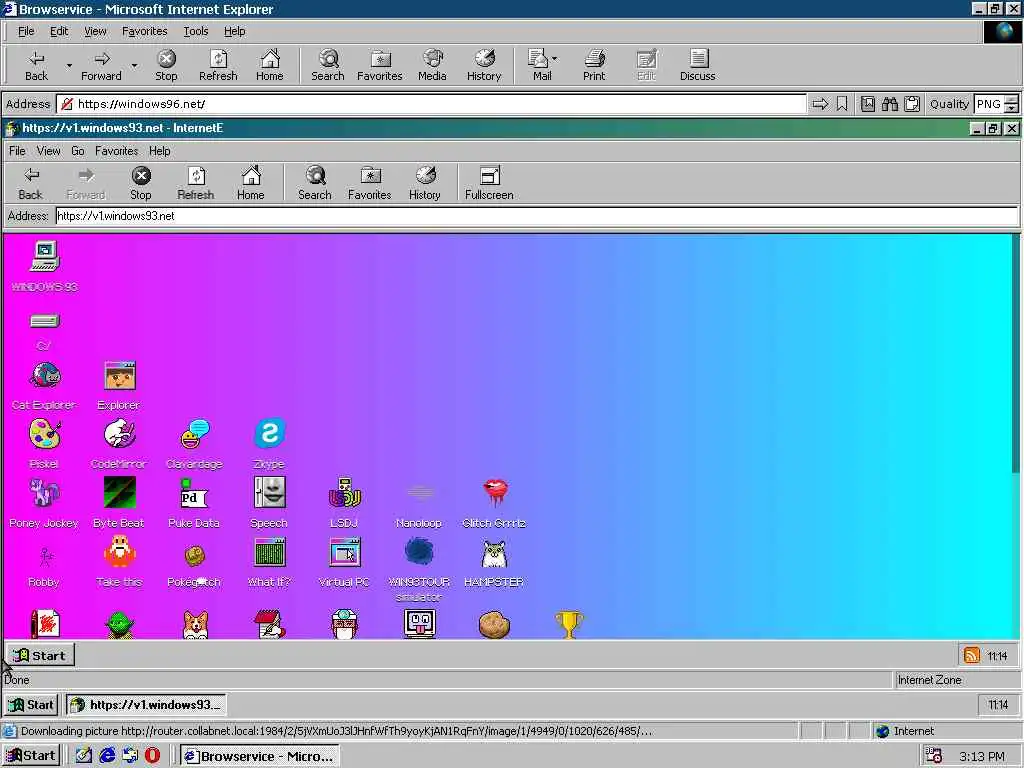Launch Piskel paint palette icon
This screenshot has width=1024, height=768.
[44, 434]
